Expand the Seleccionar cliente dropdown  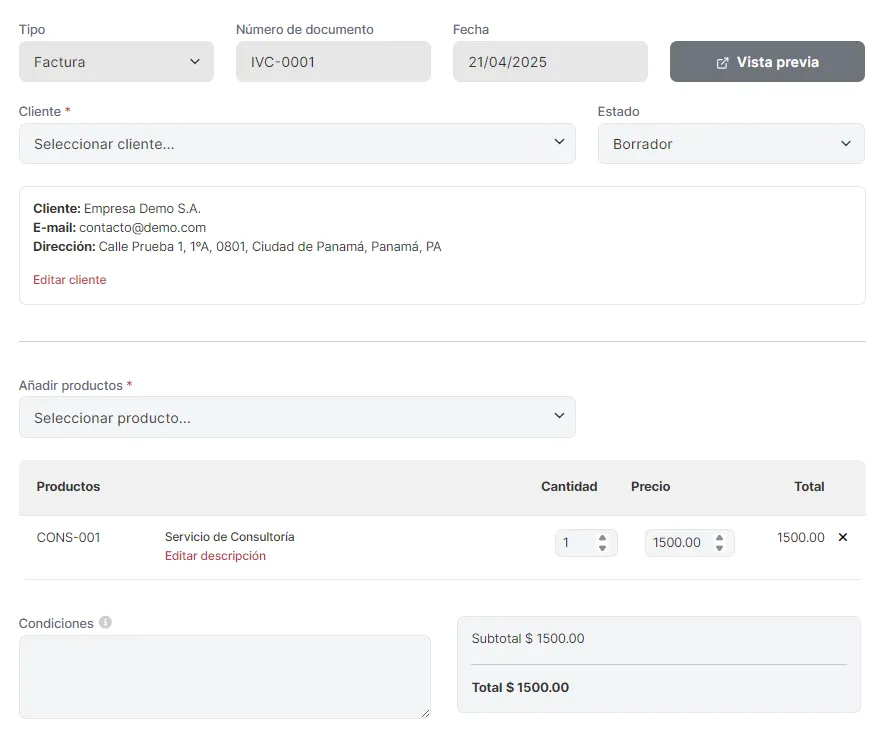(297, 144)
